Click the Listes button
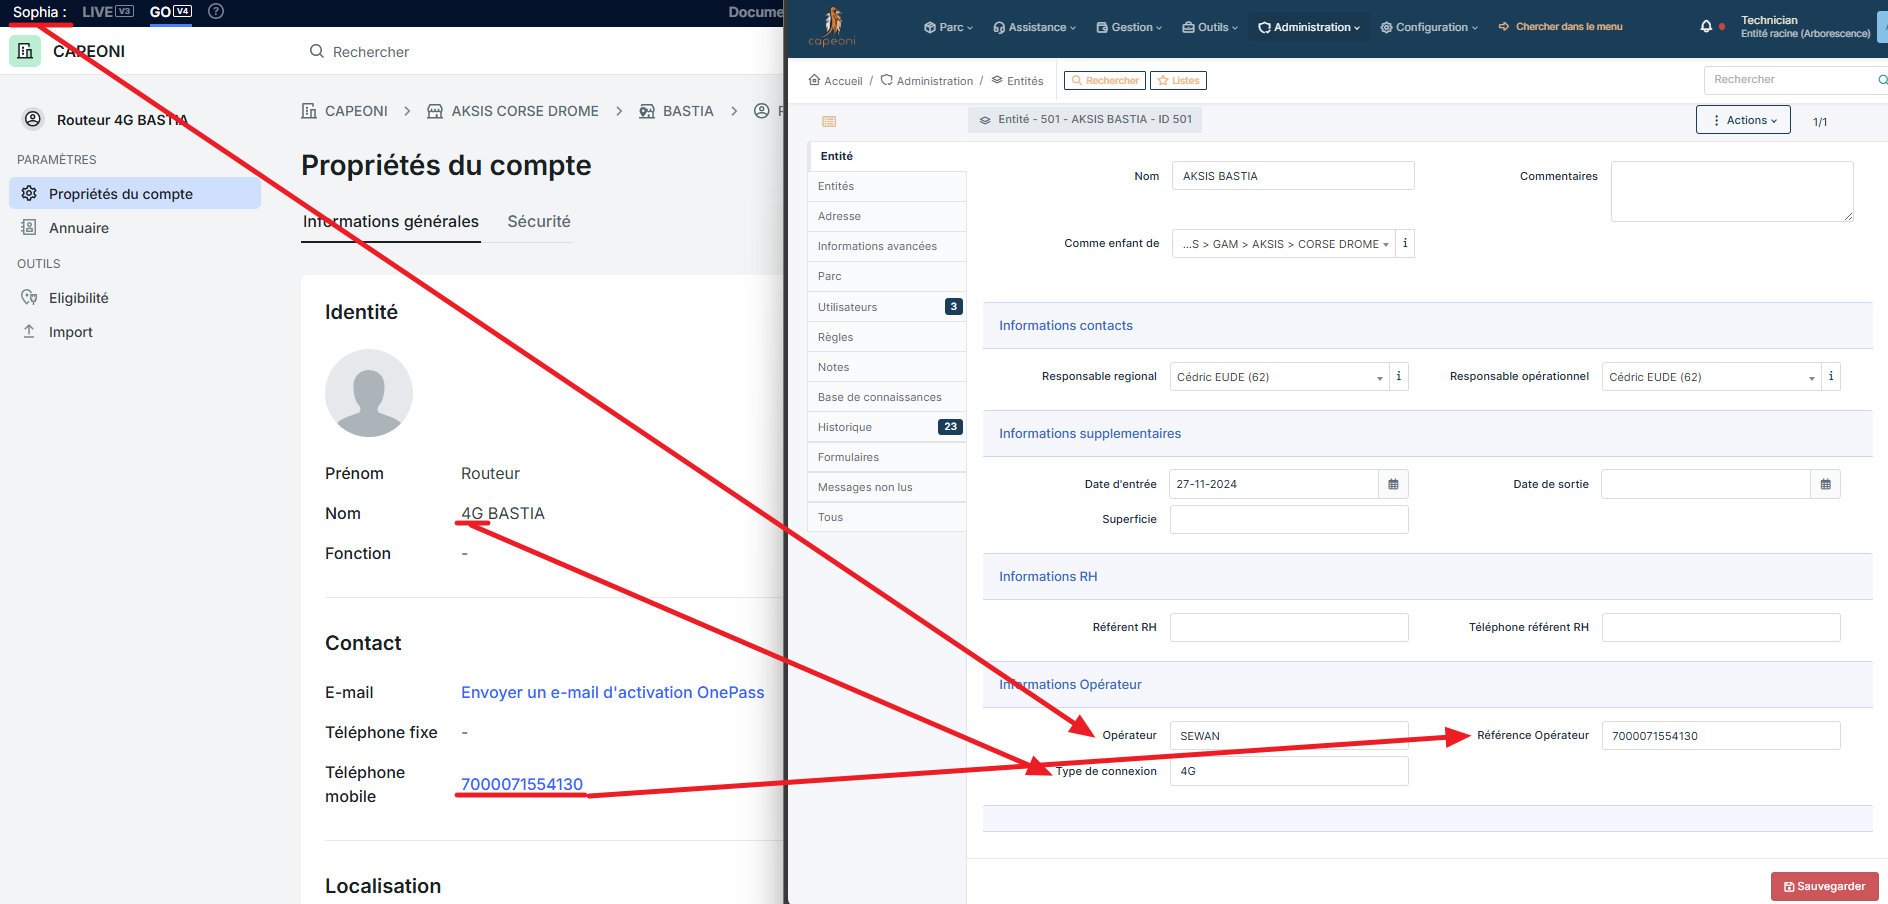The height and width of the screenshot is (904, 1888). 1179,81
